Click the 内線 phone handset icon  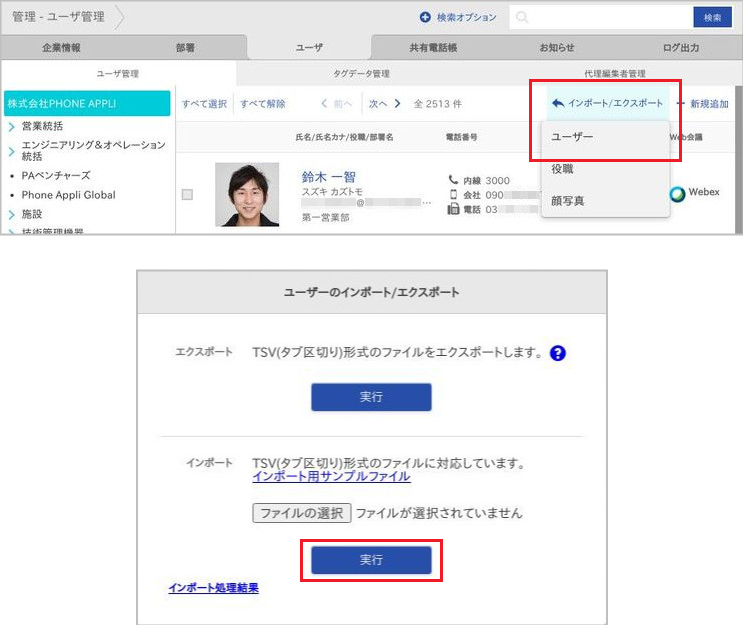click(x=453, y=180)
